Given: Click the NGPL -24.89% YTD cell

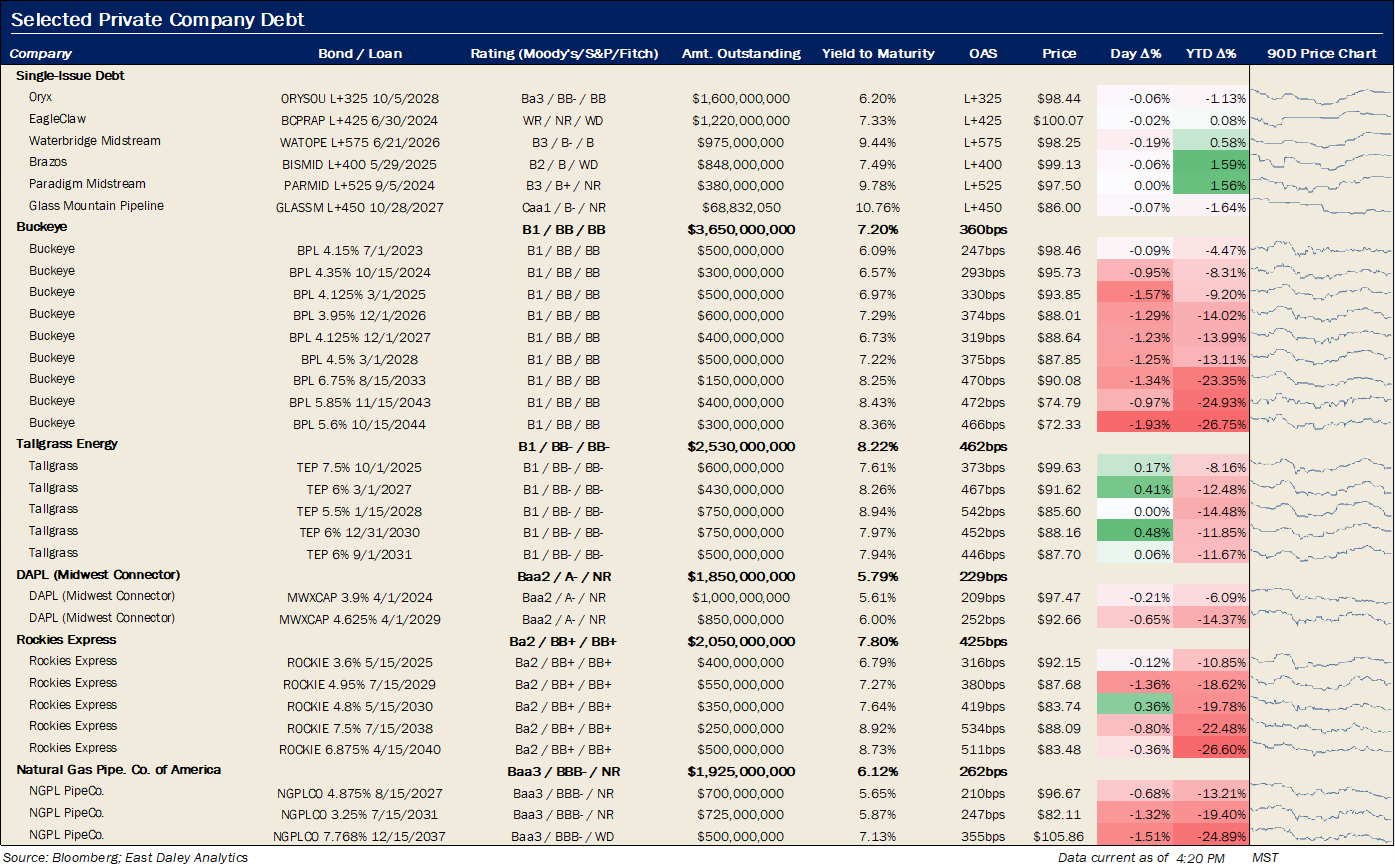Looking at the screenshot, I should [x=1211, y=836].
